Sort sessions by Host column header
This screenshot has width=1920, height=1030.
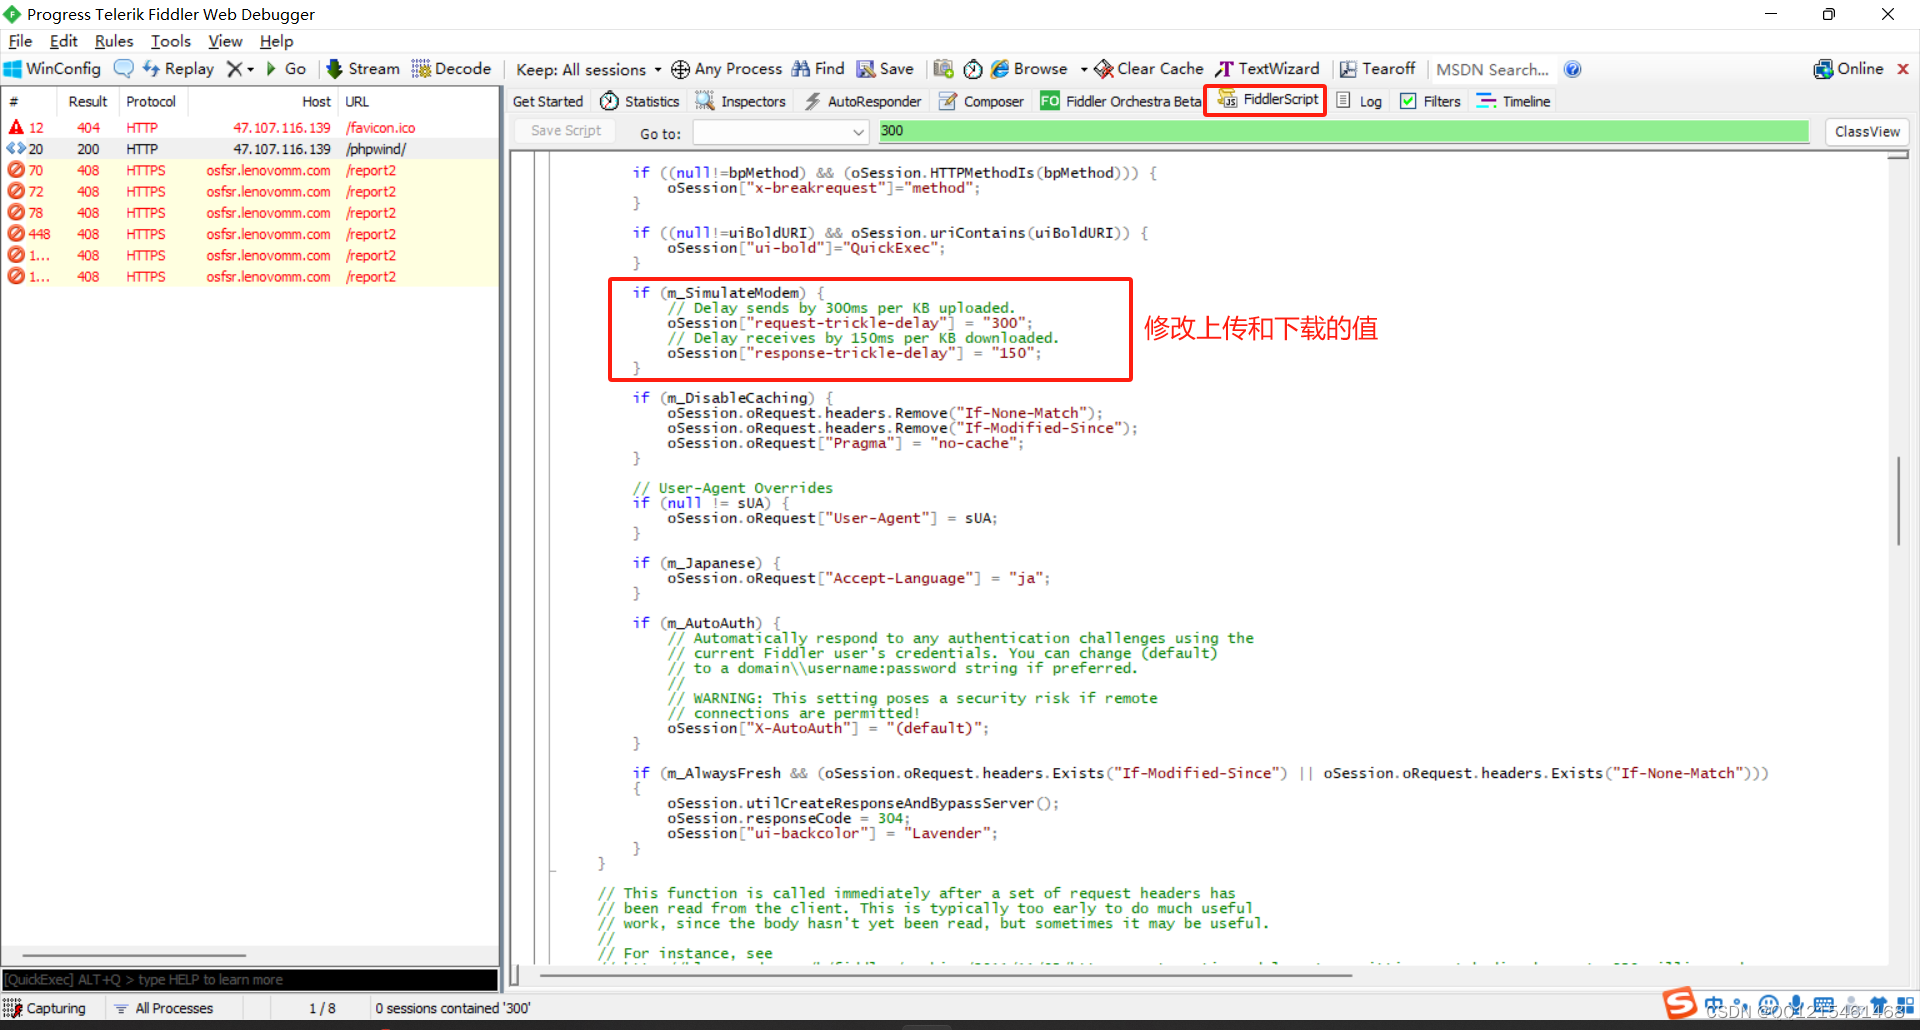(x=262, y=102)
